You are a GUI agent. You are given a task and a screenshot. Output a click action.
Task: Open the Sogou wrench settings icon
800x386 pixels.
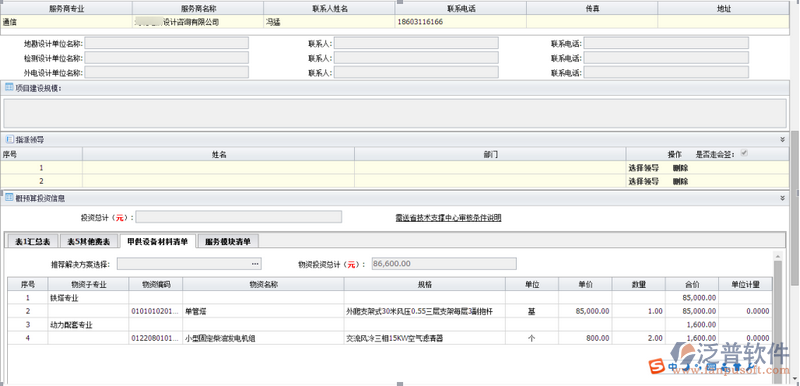pyautogui.click(x=751, y=367)
